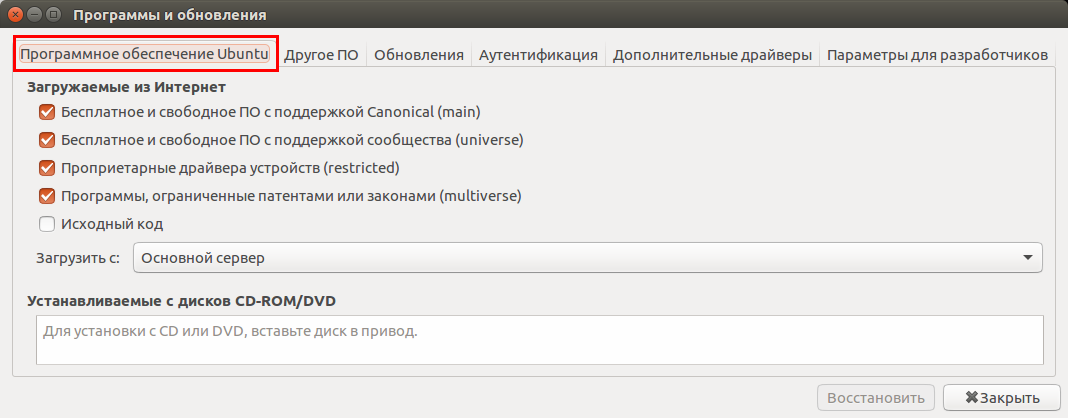Show the Дополнительные драйверы tab
1068x418 pixels.
(x=712, y=55)
